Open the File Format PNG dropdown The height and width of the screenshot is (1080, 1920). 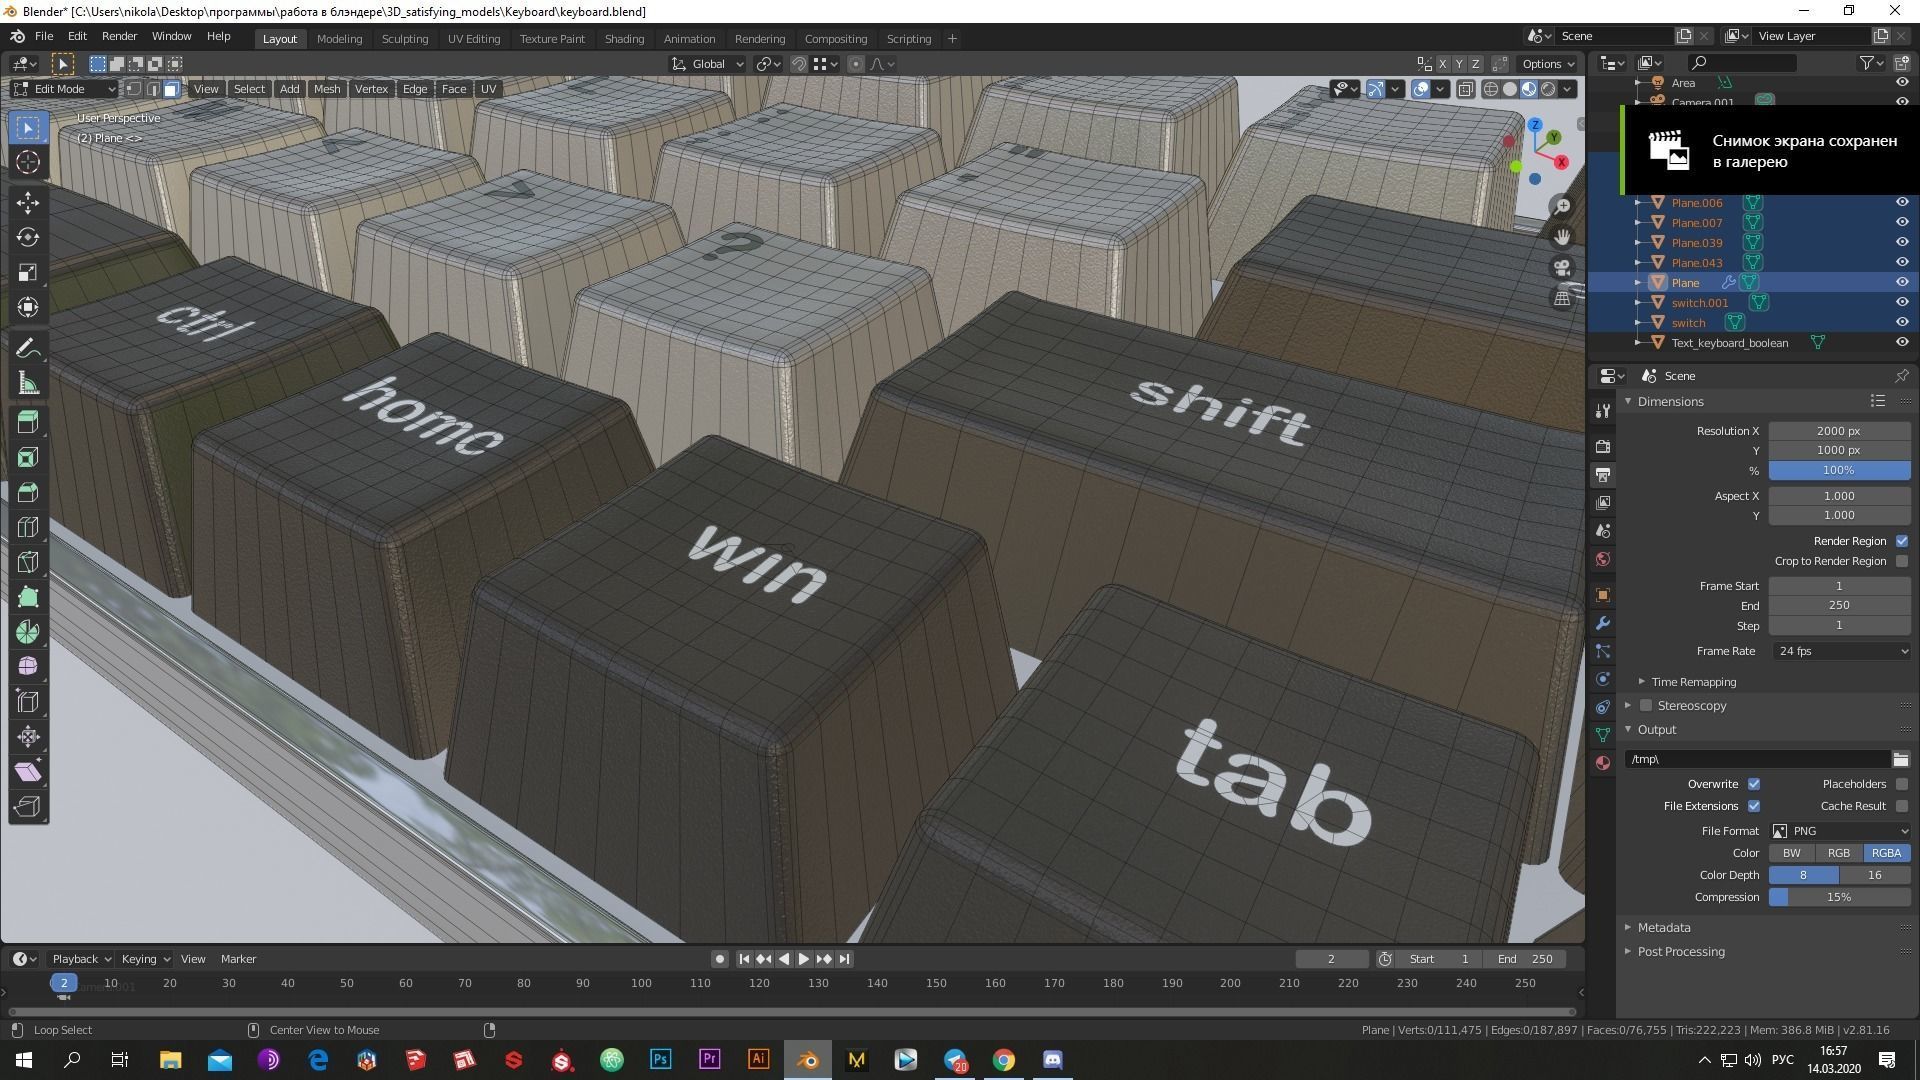coord(1840,831)
